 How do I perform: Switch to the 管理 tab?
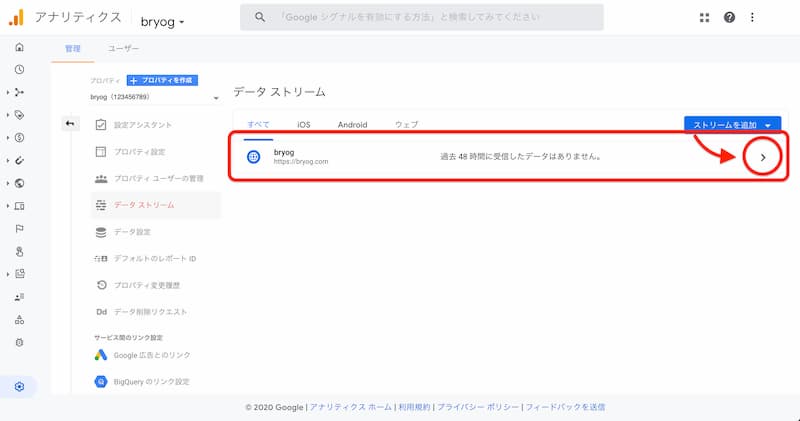(72, 48)
